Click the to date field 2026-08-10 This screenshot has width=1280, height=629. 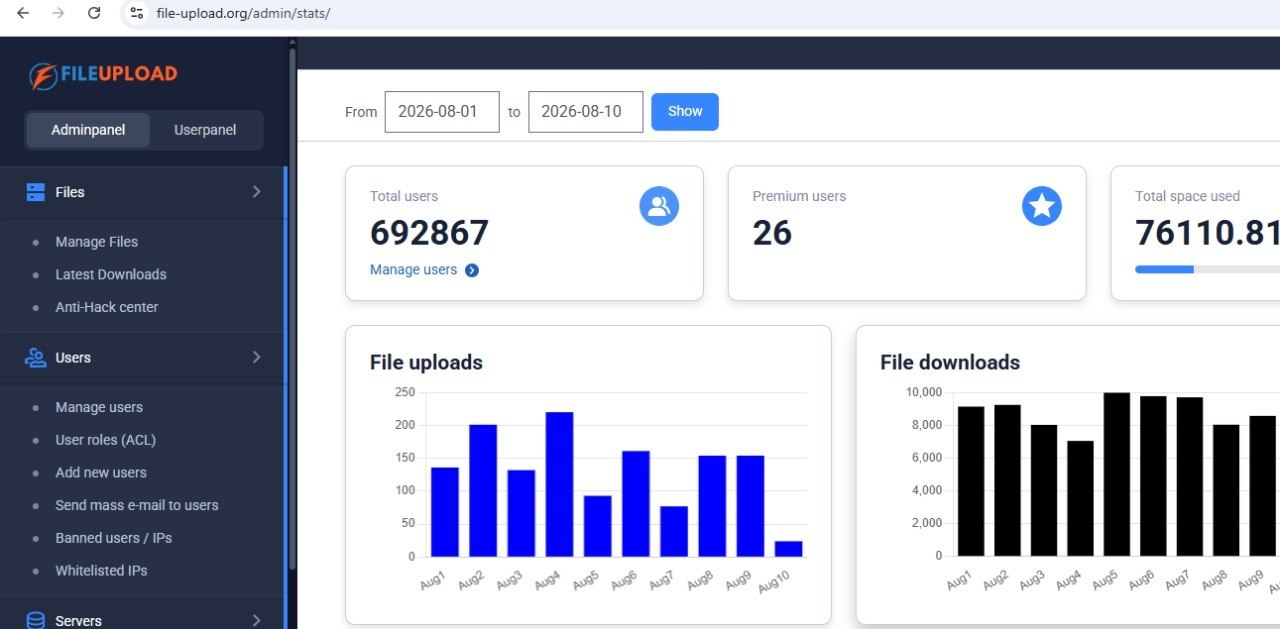585,112
